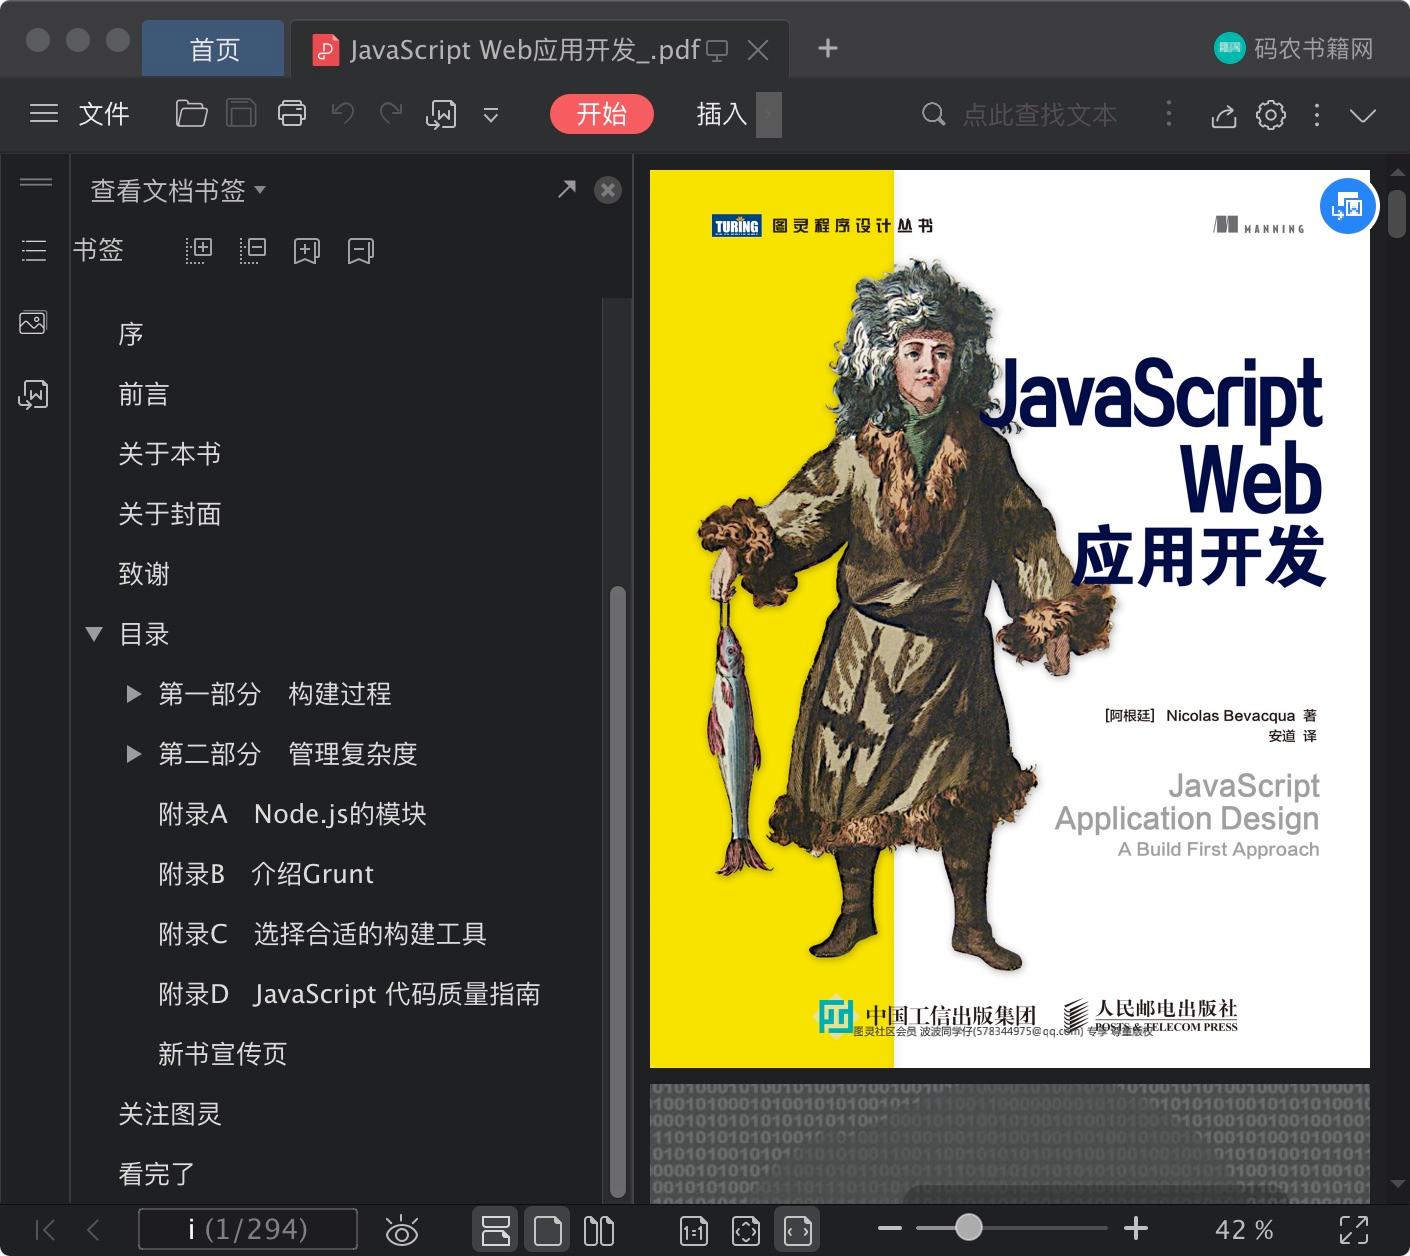Click the 码农书籍网 account label
1410x1256 pixels.
(1294, 48)
